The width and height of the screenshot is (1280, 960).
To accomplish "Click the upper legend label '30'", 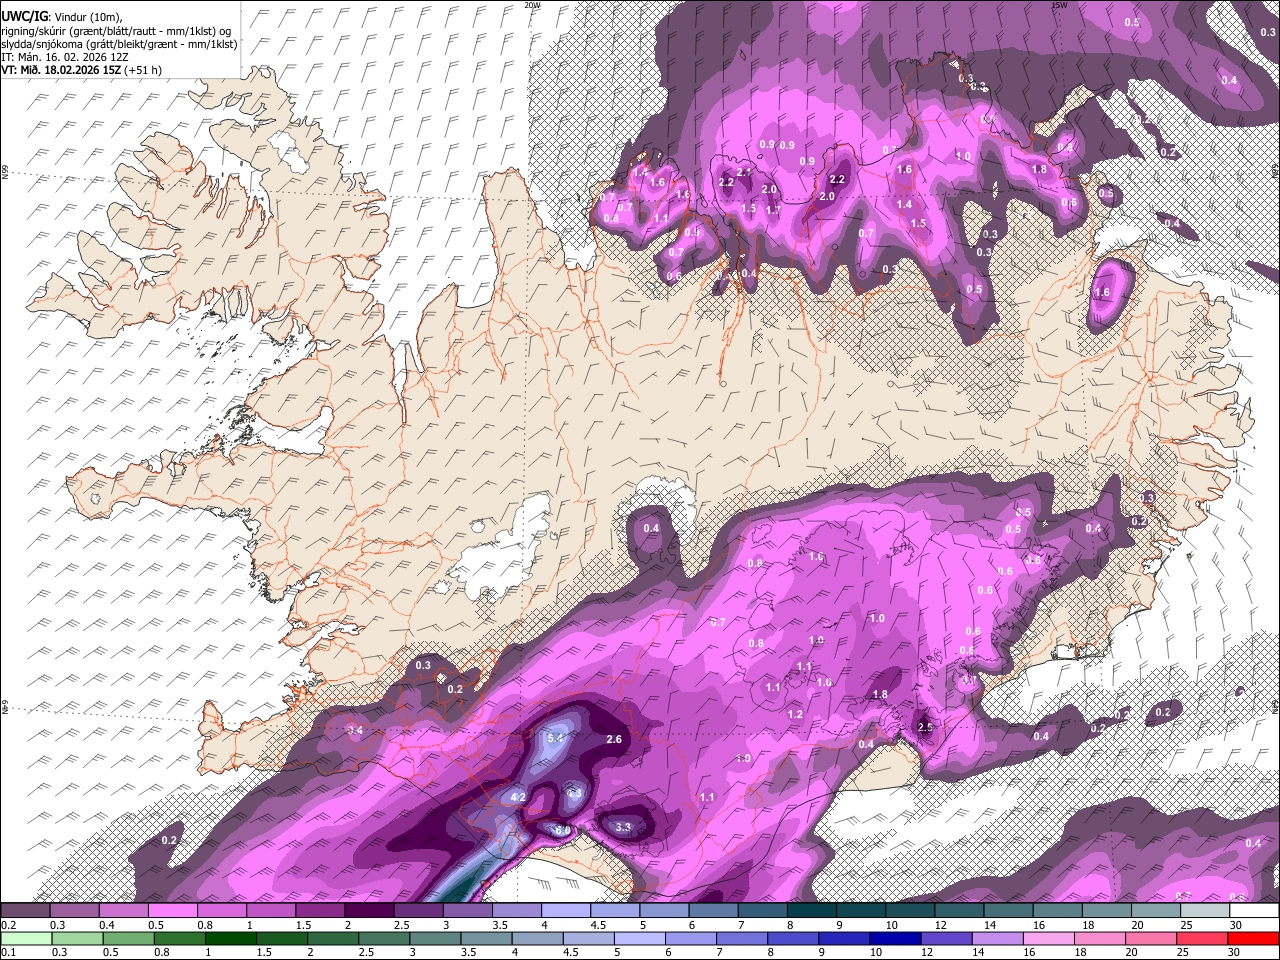I will coord(1236,925).
